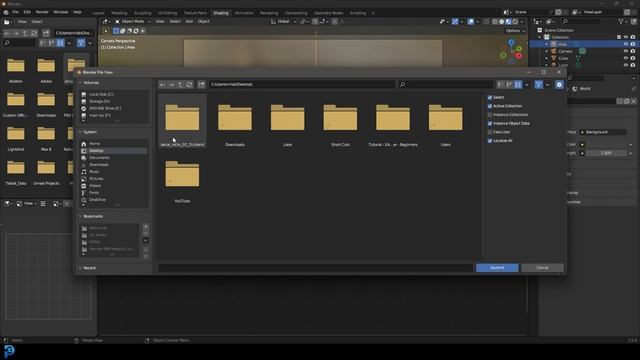Toggle viewport overlays in 3D header
640x360 pixels.
tap(471, 22)
